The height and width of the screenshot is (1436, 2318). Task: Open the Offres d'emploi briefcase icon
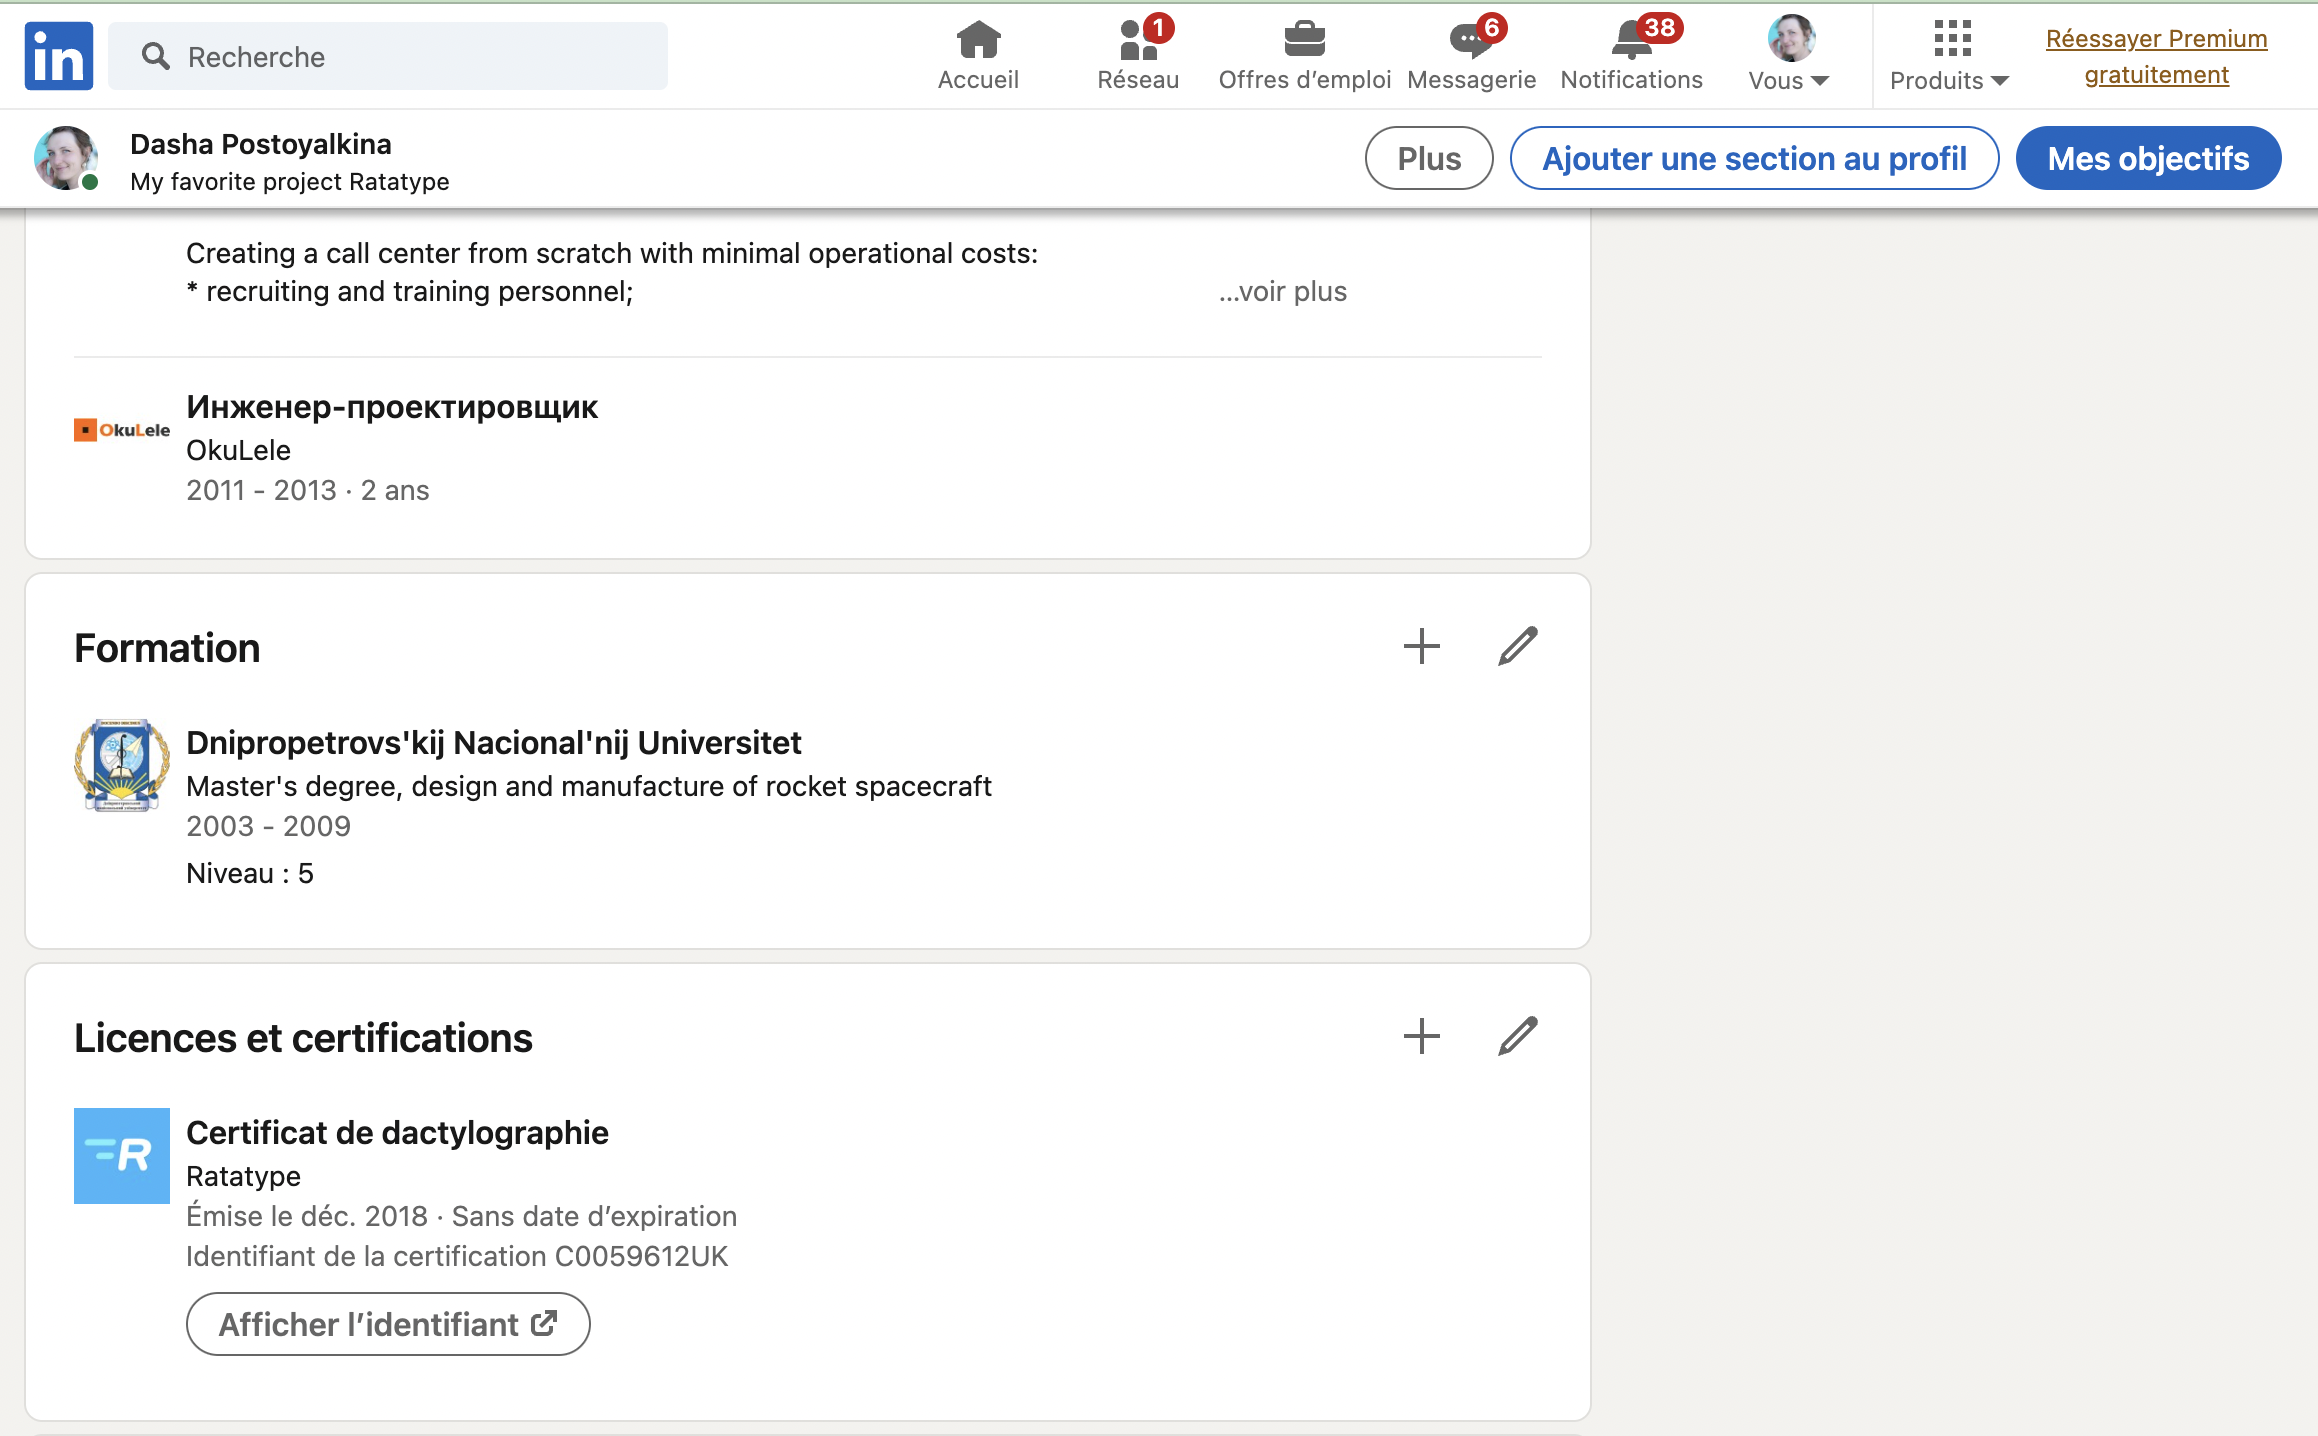pos(1304,42)
